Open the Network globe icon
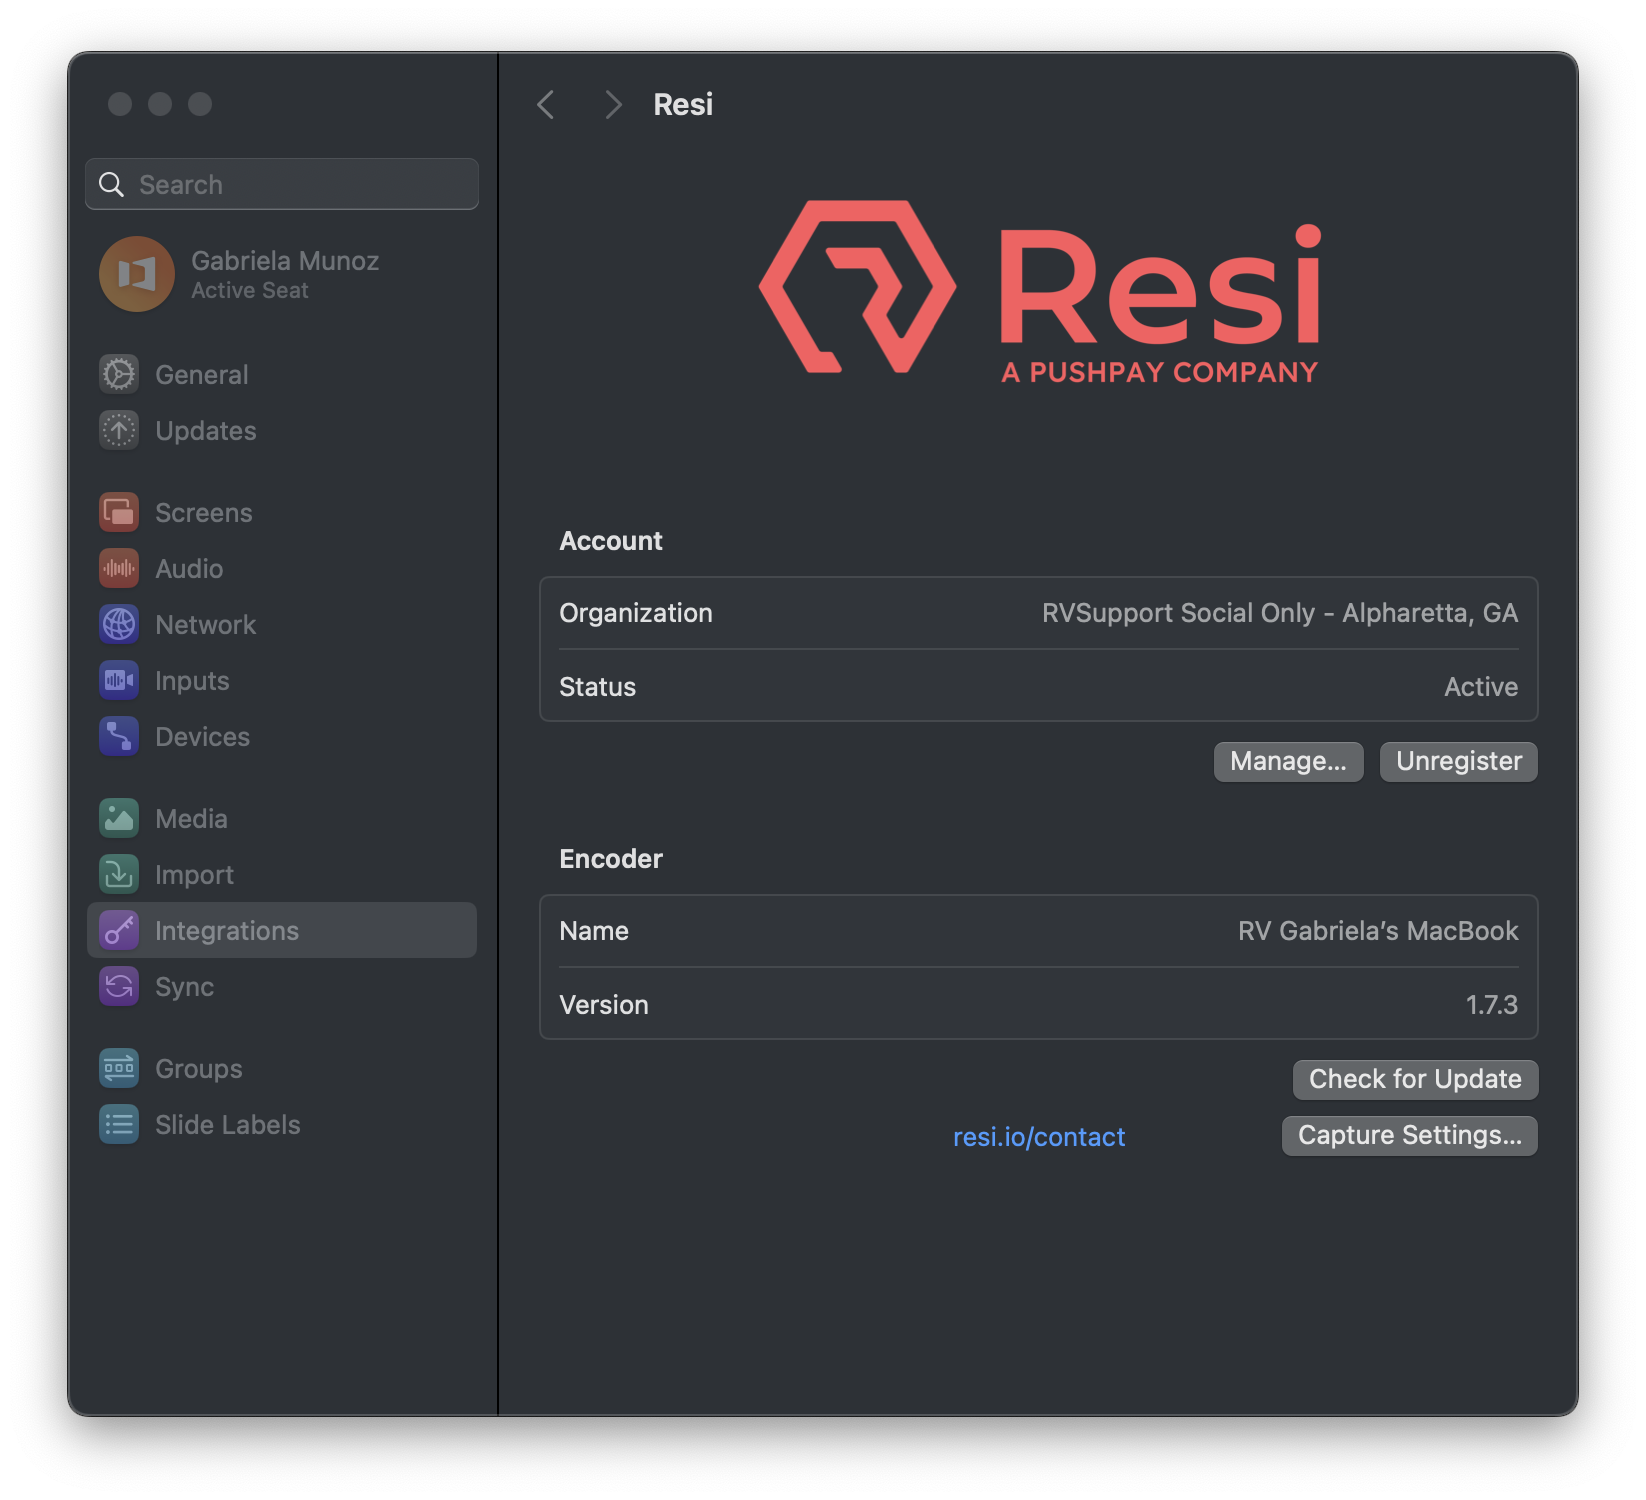 coord(119,624)
